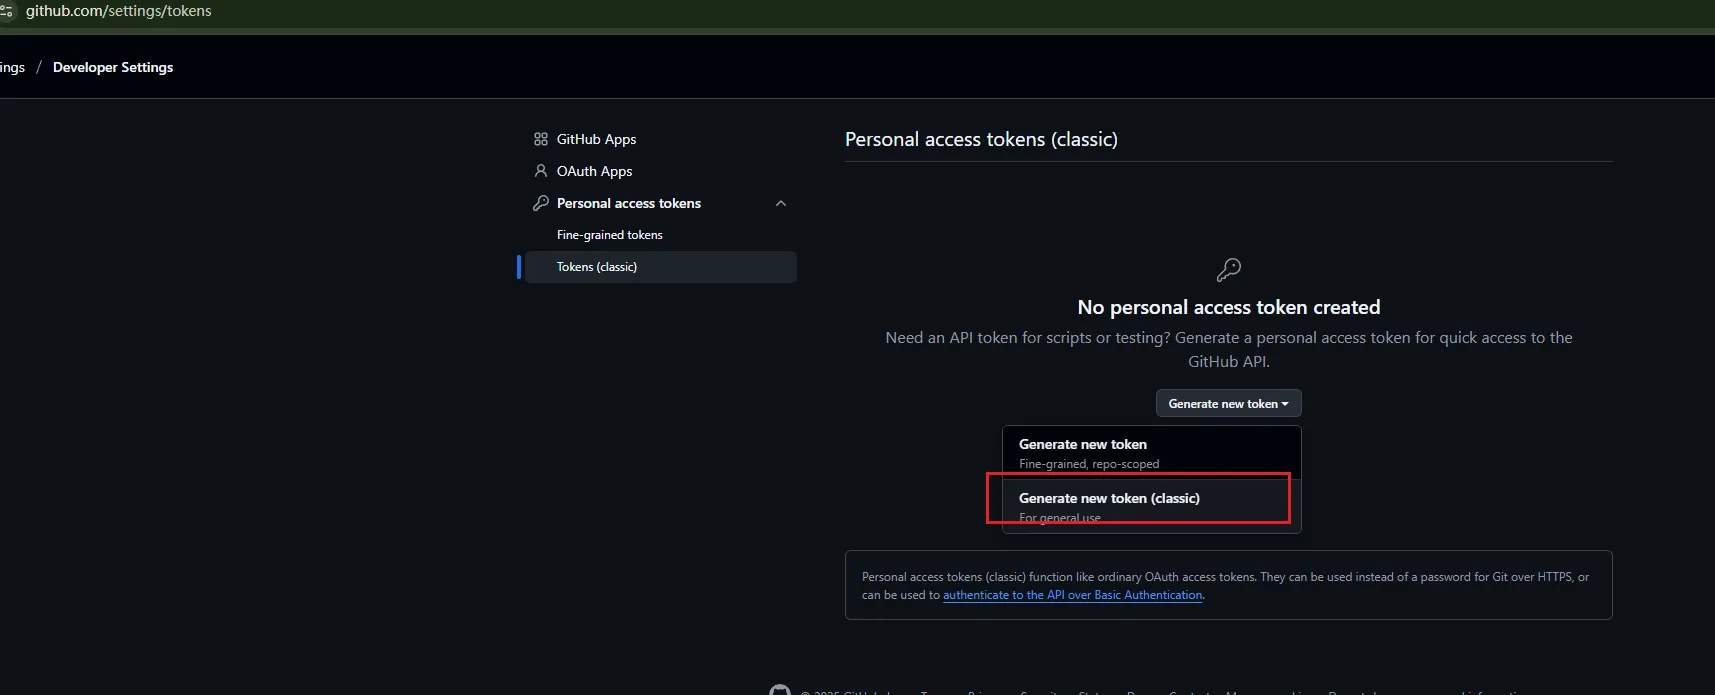The width and height of the screenshot is (1715, 695).
Task: Select Generate new token fine-grained option
Action: point(1152,453)
